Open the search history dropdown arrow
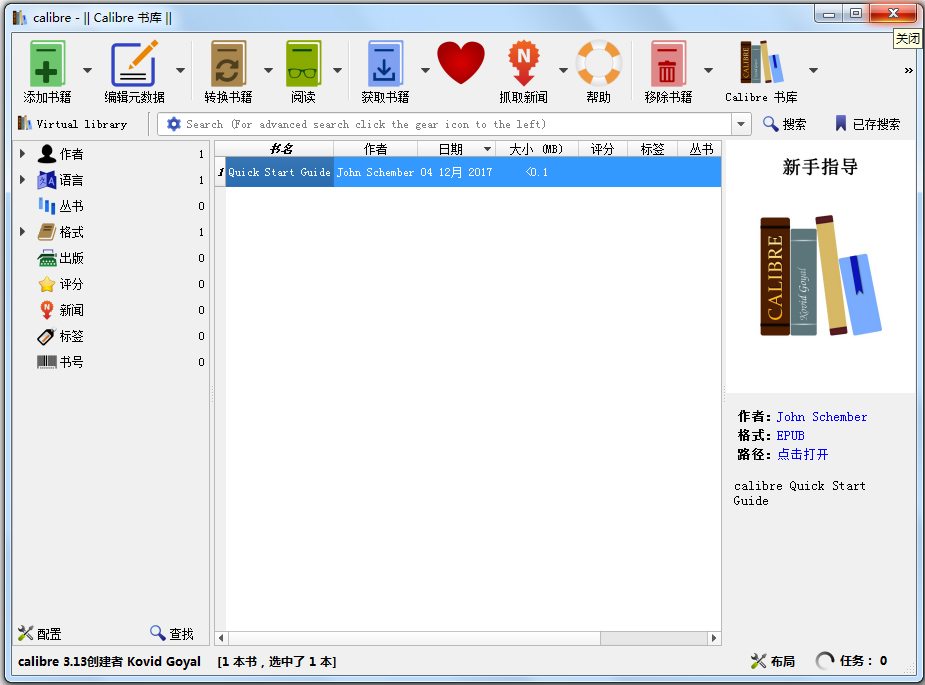925x685 pixels. [x=741, y=124]
